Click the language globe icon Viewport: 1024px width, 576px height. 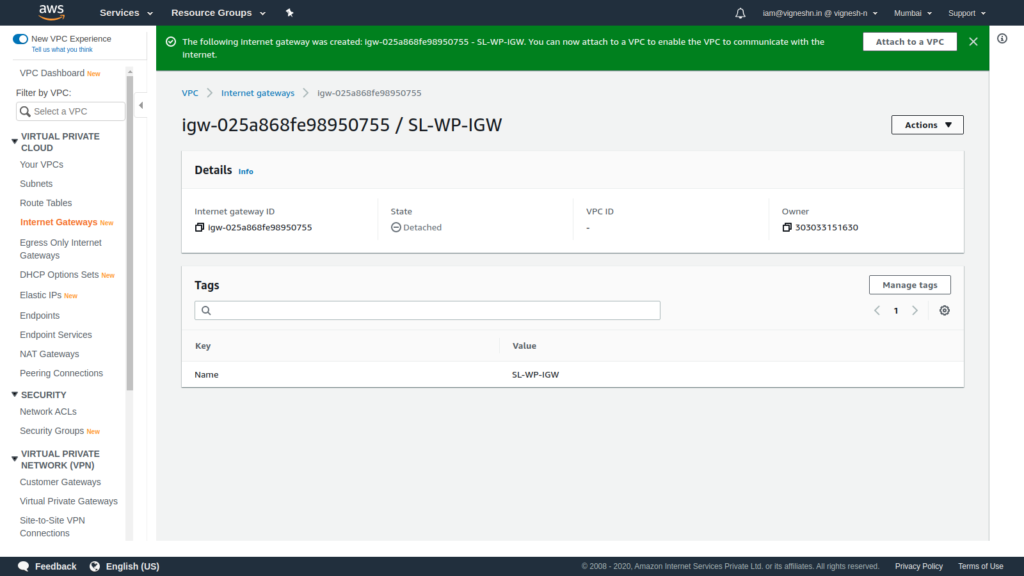[95, 566]
